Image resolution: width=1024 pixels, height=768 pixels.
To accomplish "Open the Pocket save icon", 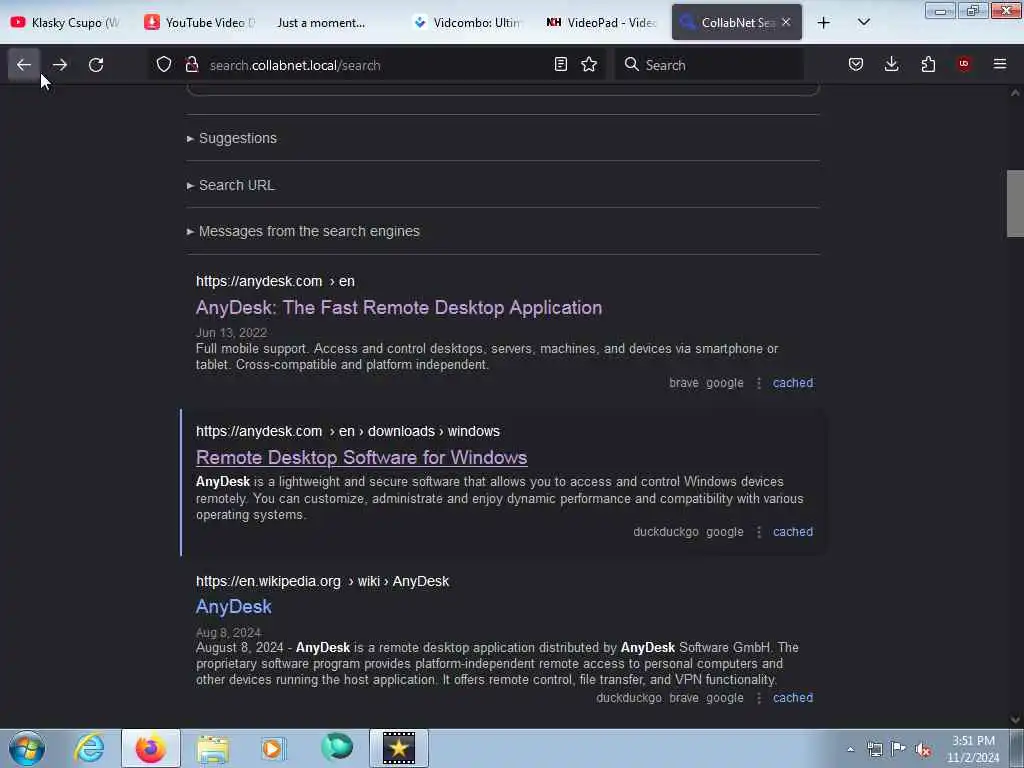I will point(856,65).
